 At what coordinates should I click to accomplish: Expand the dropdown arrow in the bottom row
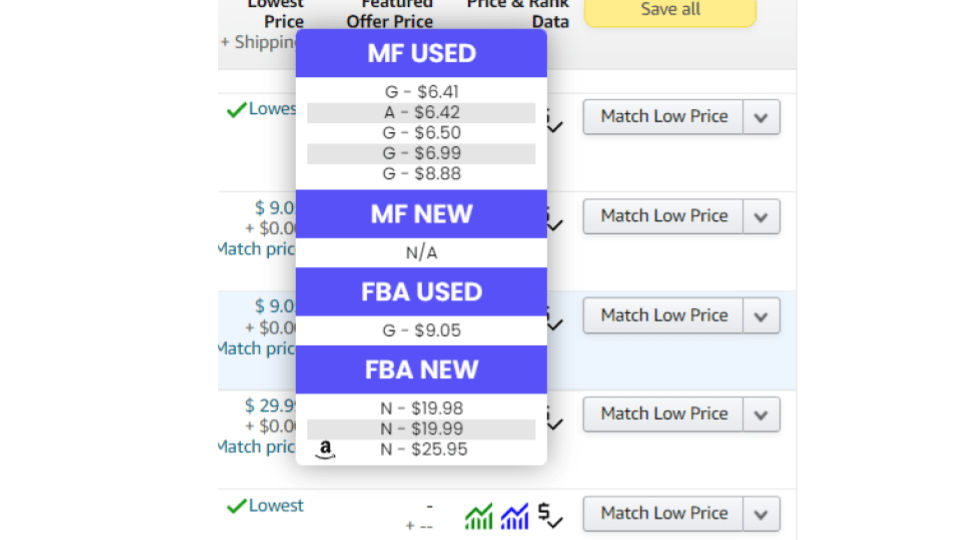pos(761,513)
